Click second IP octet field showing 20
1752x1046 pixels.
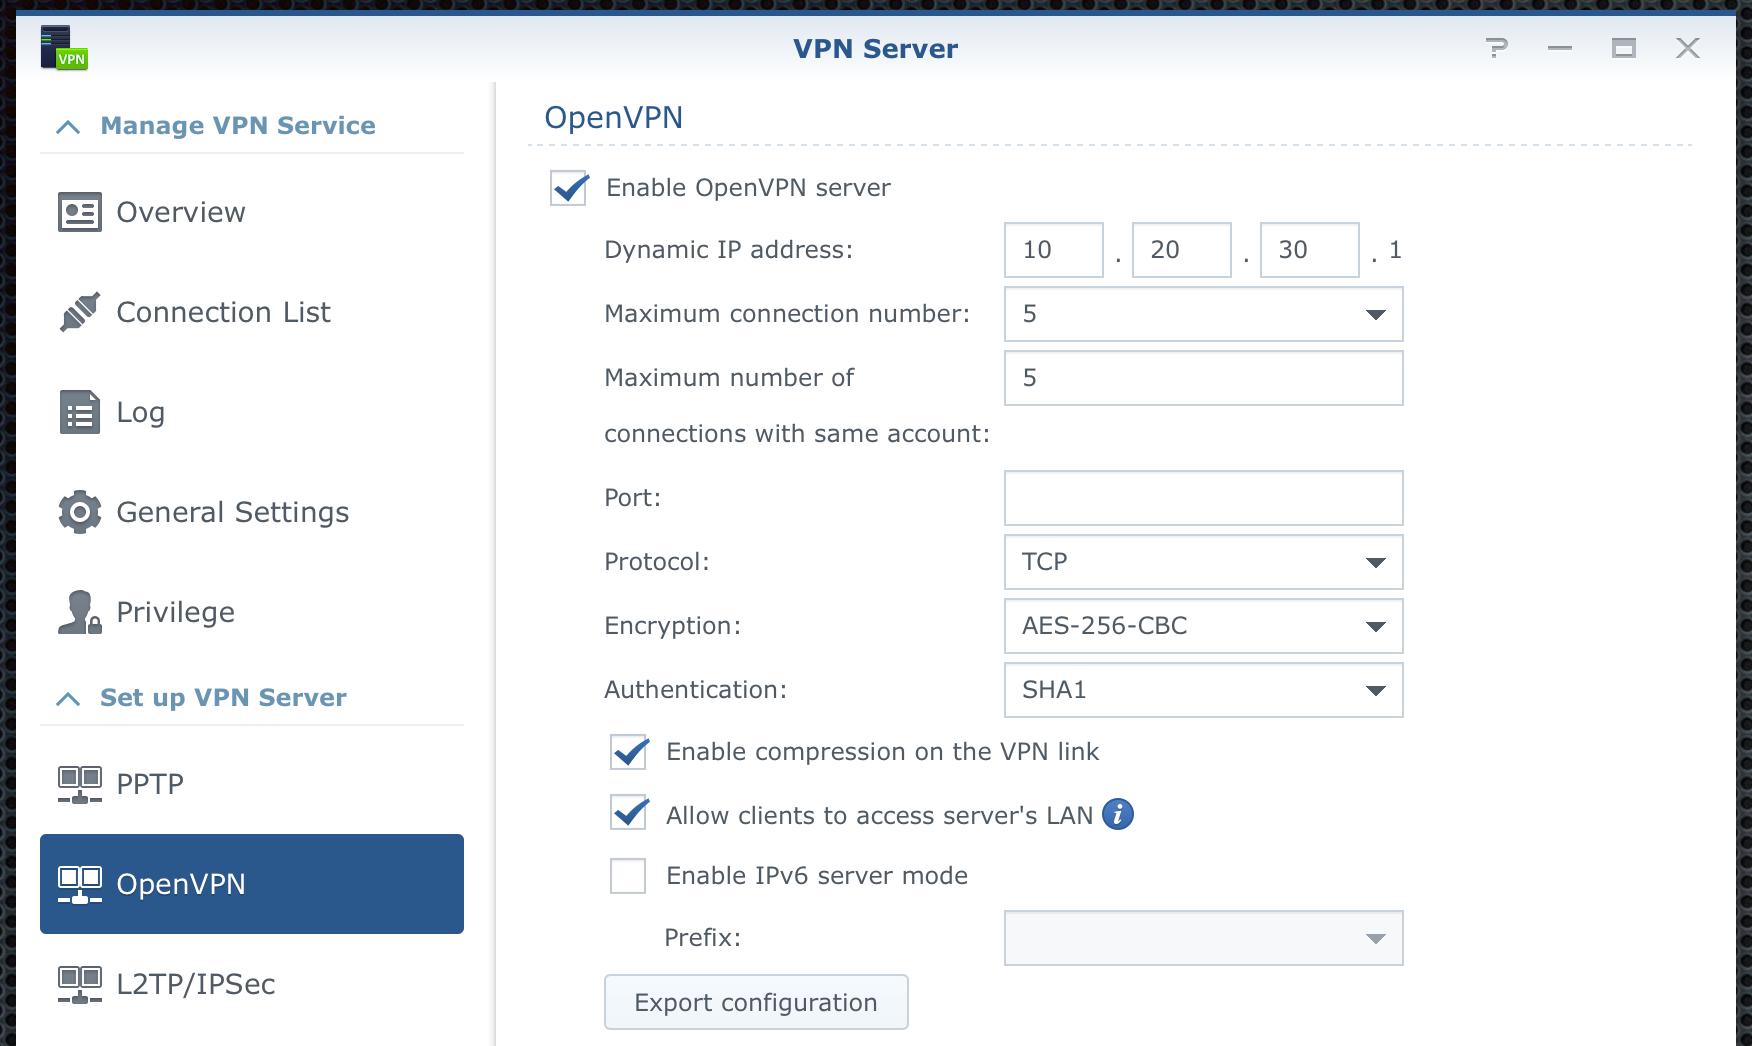click(1182, 250)
